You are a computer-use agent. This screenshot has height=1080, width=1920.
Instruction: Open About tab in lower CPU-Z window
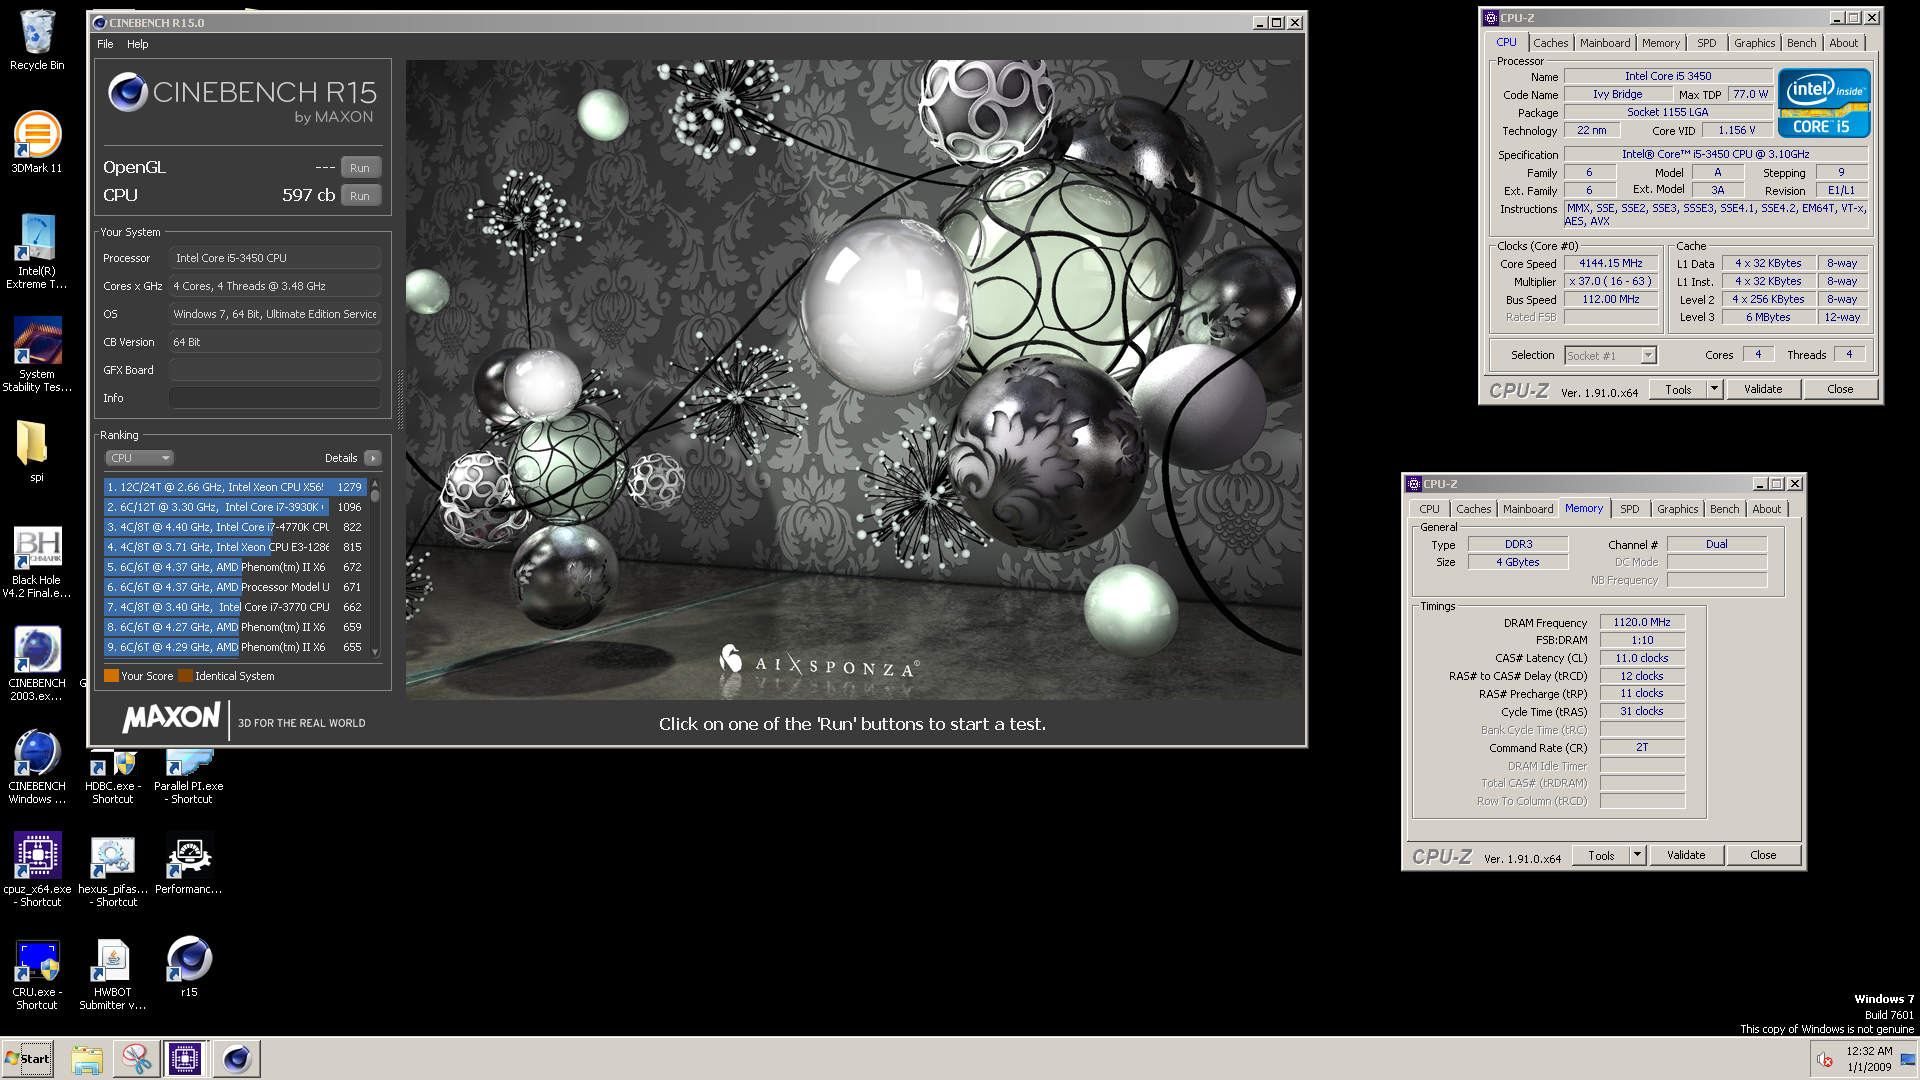tap(1767, 509)
